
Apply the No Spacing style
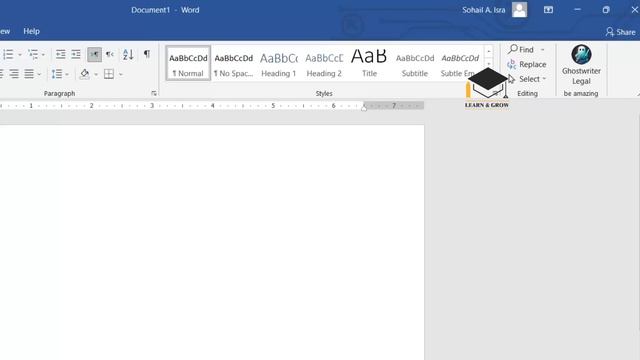tap(233, 63)
